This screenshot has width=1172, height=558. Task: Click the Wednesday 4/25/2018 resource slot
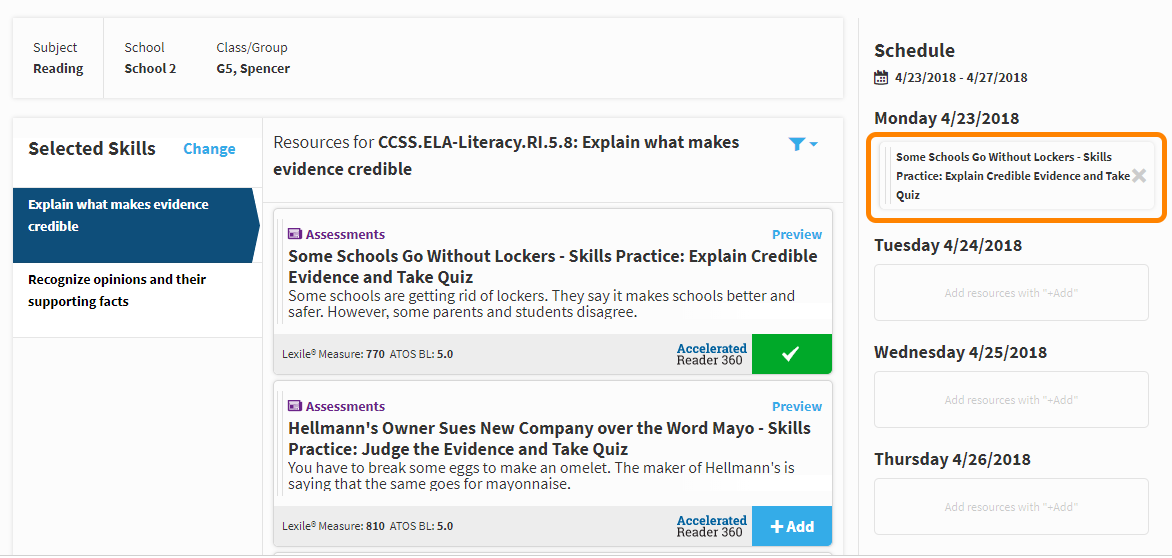tap(1011, 400)
